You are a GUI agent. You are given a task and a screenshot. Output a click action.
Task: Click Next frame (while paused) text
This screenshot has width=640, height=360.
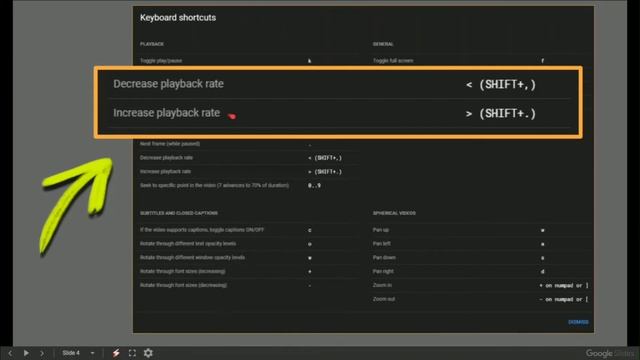(170, 144)
